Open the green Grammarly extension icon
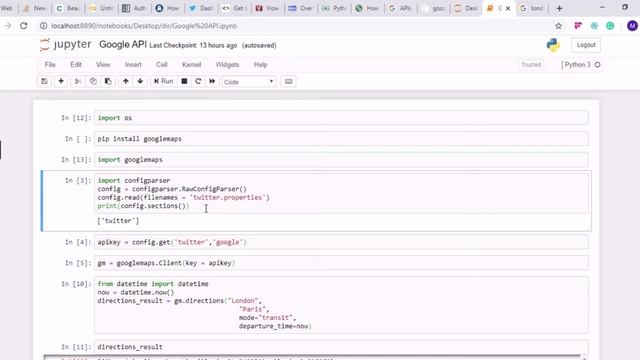The image size is (640, 360). point(610,26)
